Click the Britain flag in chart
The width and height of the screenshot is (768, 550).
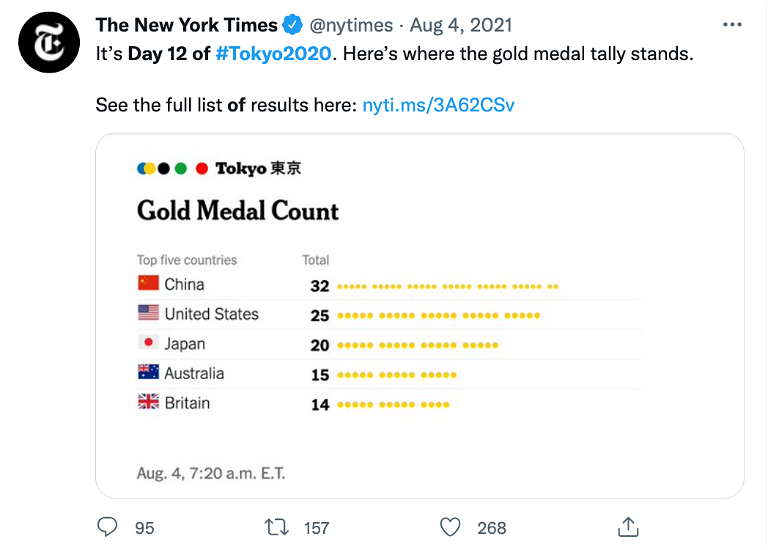(148, 402)
